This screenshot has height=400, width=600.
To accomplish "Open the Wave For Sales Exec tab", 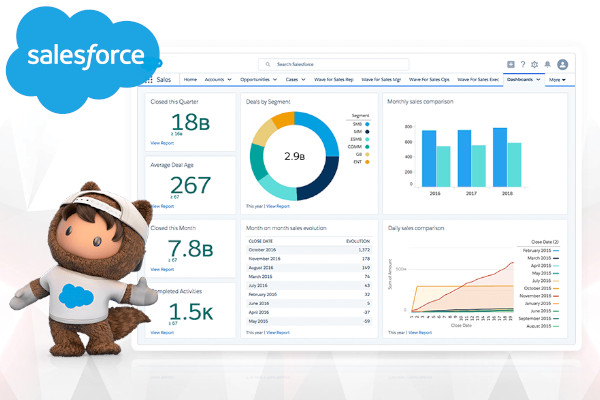I will click(x=478, y=80).
